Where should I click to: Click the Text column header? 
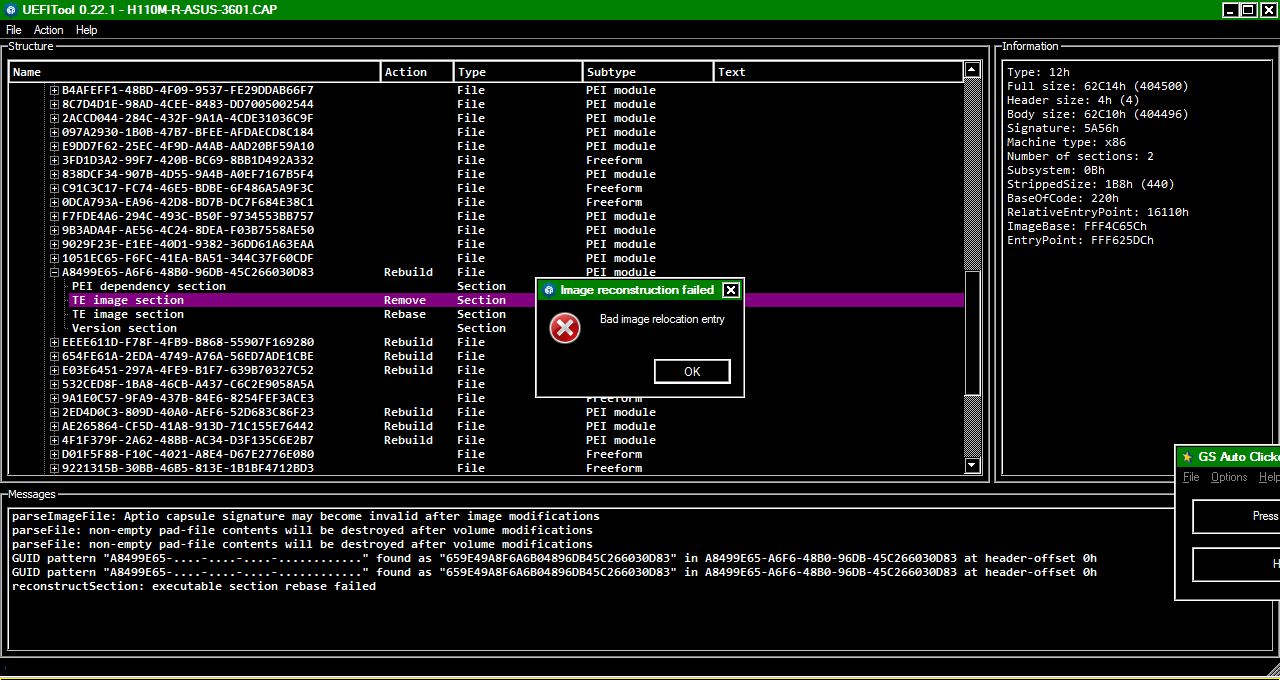tap(839, 72)
